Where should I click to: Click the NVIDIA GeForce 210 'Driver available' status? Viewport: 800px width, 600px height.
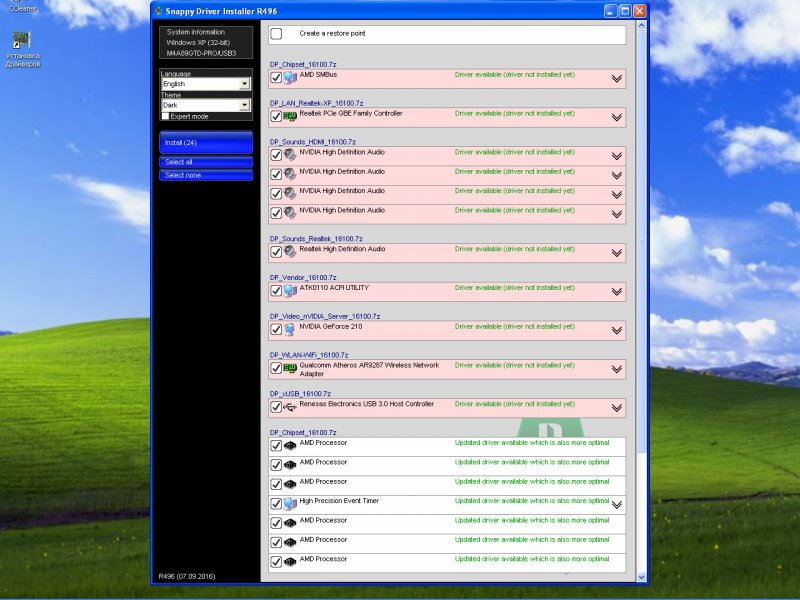tap(515, 327)
